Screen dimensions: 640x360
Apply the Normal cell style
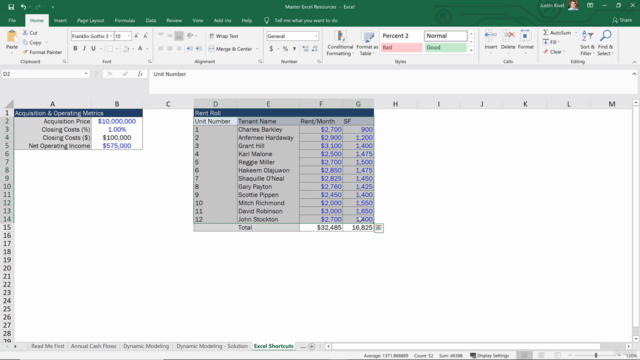[445, 36]
